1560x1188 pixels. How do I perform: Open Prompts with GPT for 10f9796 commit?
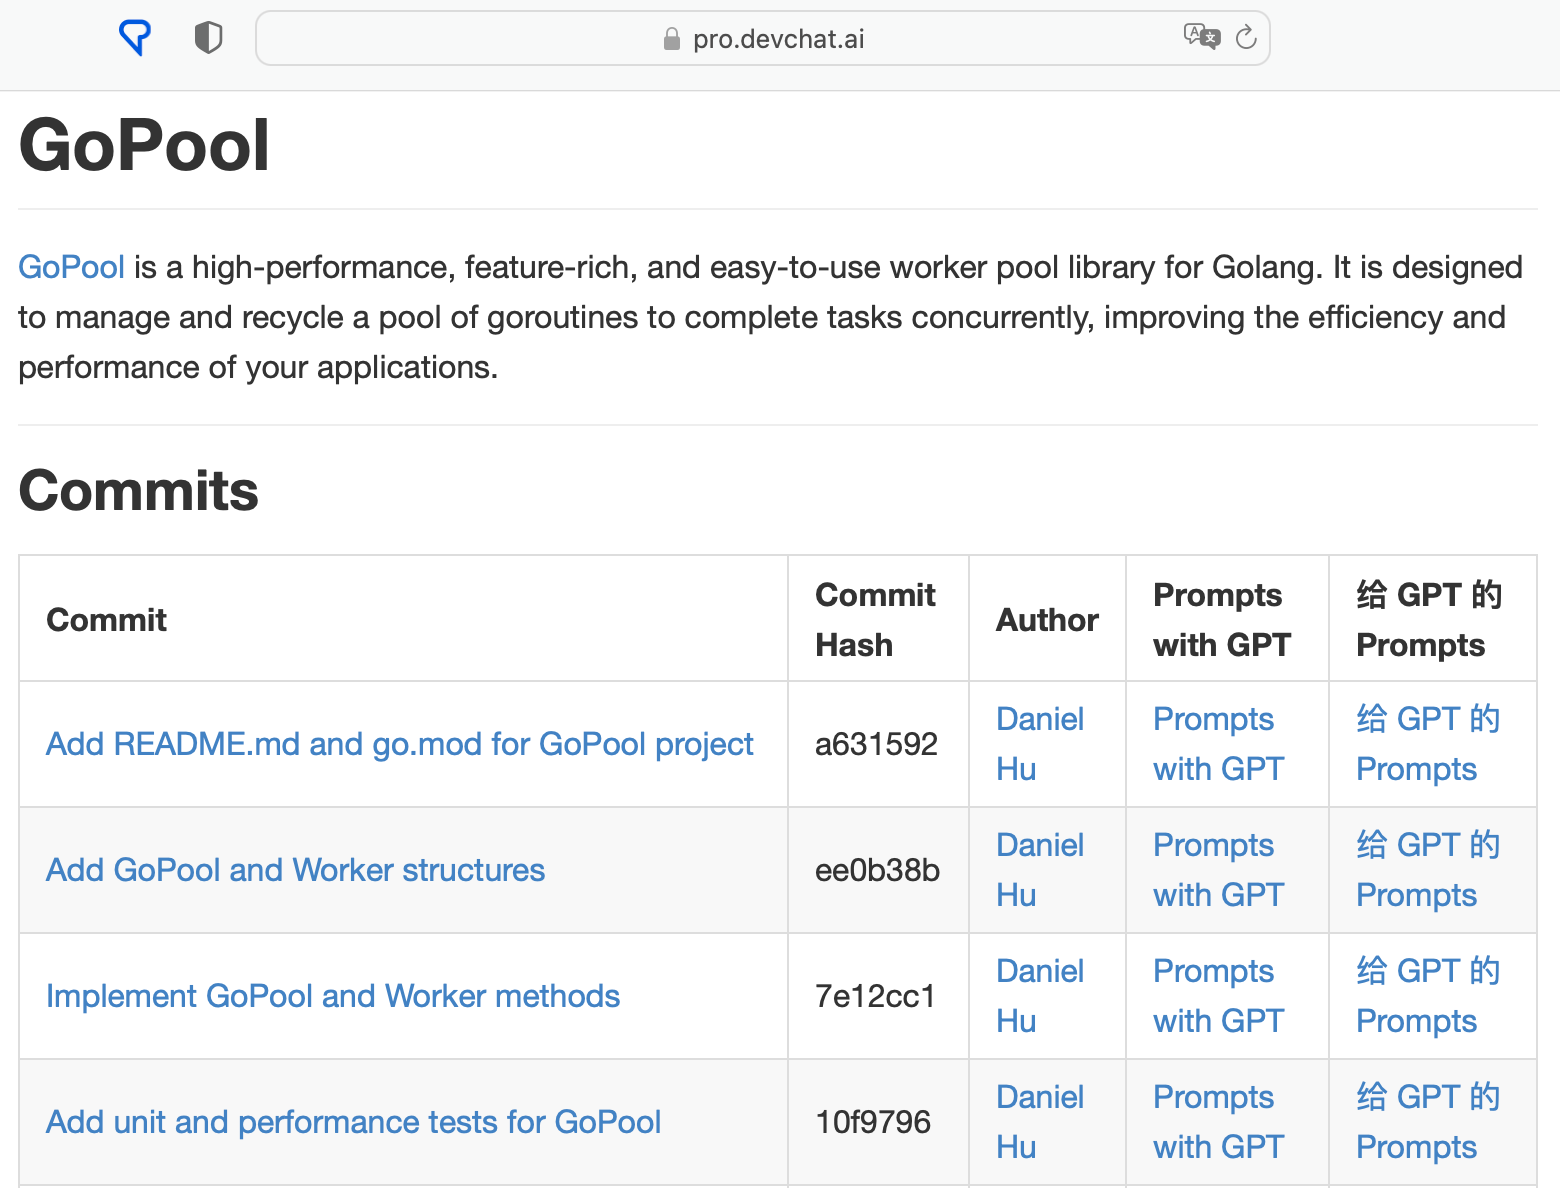click(x=1218, y=1122)
